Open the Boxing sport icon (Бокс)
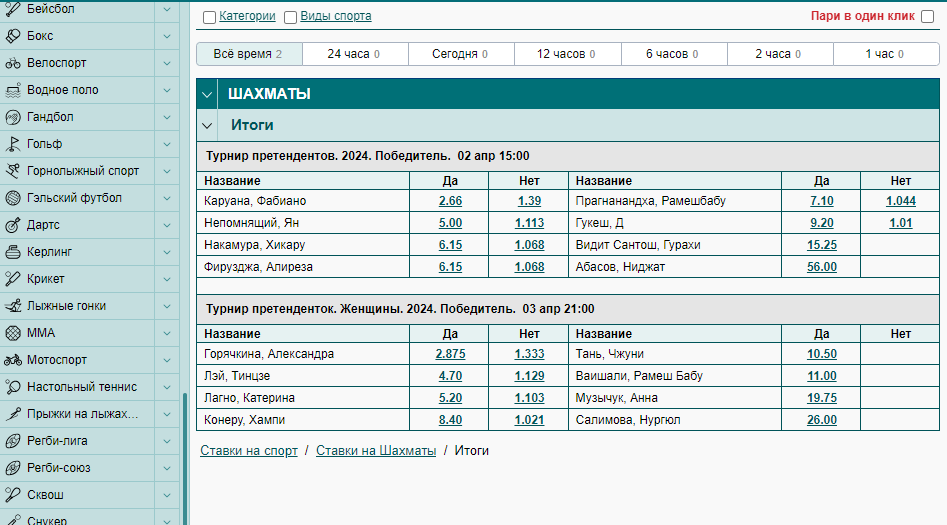The height and width of the screenshot is (525, 947). point(13,36)
